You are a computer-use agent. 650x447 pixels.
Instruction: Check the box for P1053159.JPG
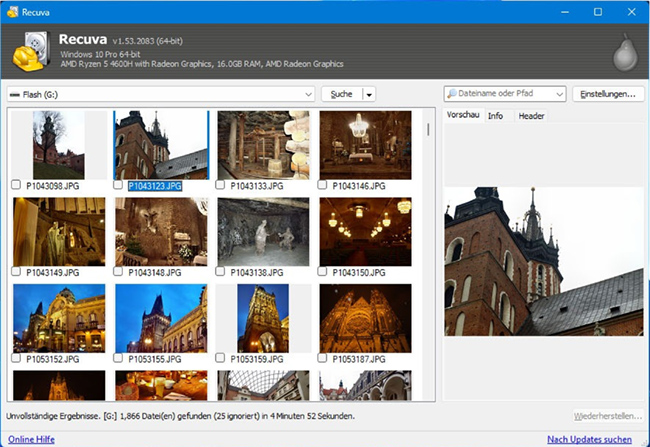[220, 358]
